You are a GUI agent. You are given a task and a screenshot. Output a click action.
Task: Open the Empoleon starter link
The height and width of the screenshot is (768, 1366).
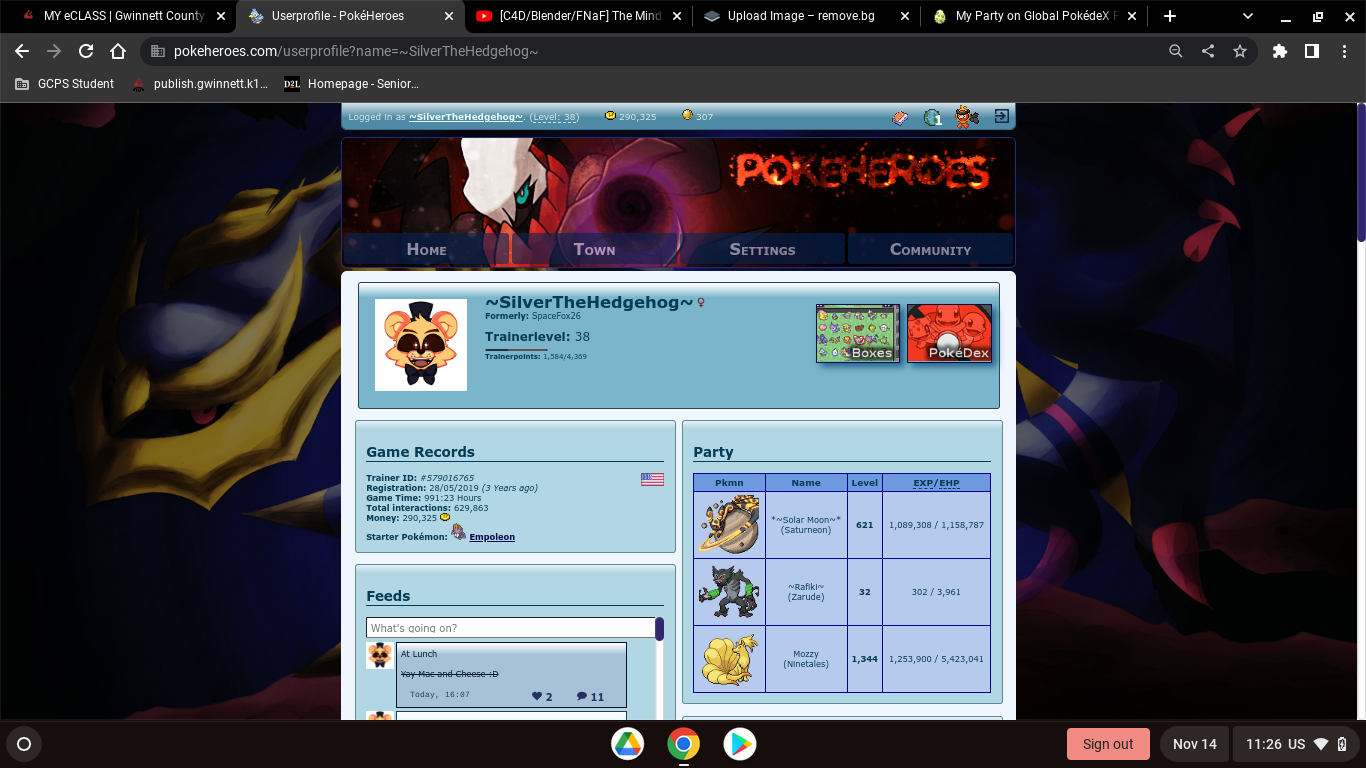click(x=492, y=537)
